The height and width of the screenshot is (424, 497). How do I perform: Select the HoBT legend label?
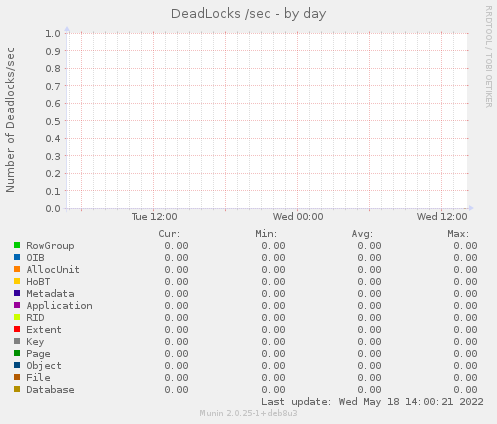[x=38, y=282]
